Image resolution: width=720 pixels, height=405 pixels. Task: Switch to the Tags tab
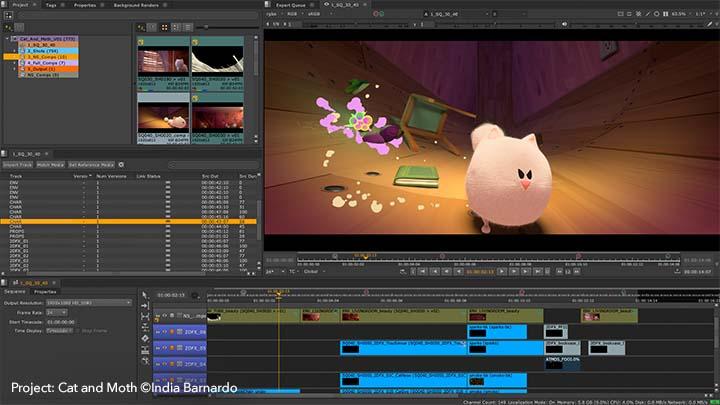tap(50, 5)
